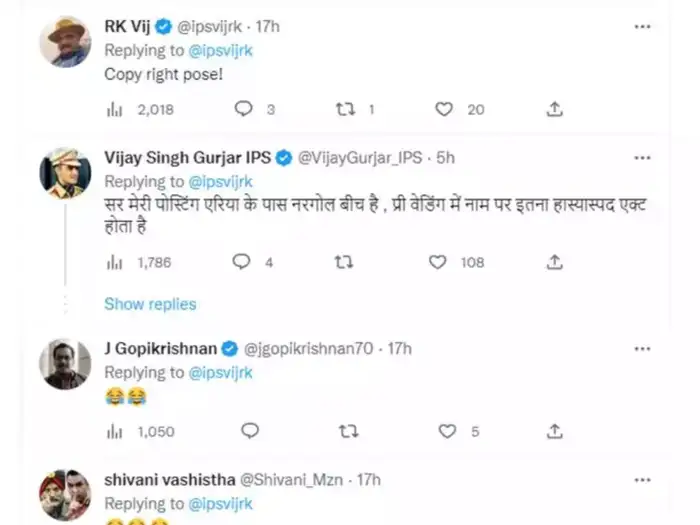The image size is (700, 525).
Task: Open more options on Vijay Singh Gurjar's tweet
Action: coord(643,158)
